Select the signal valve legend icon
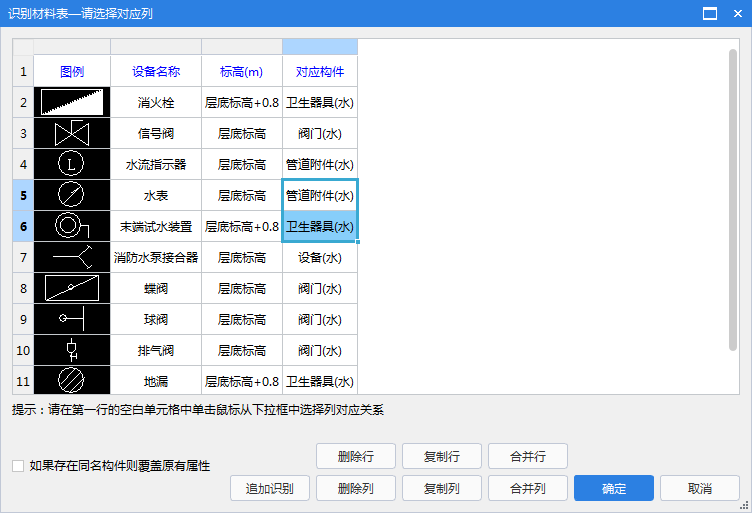752x513 pixels. 72,133
